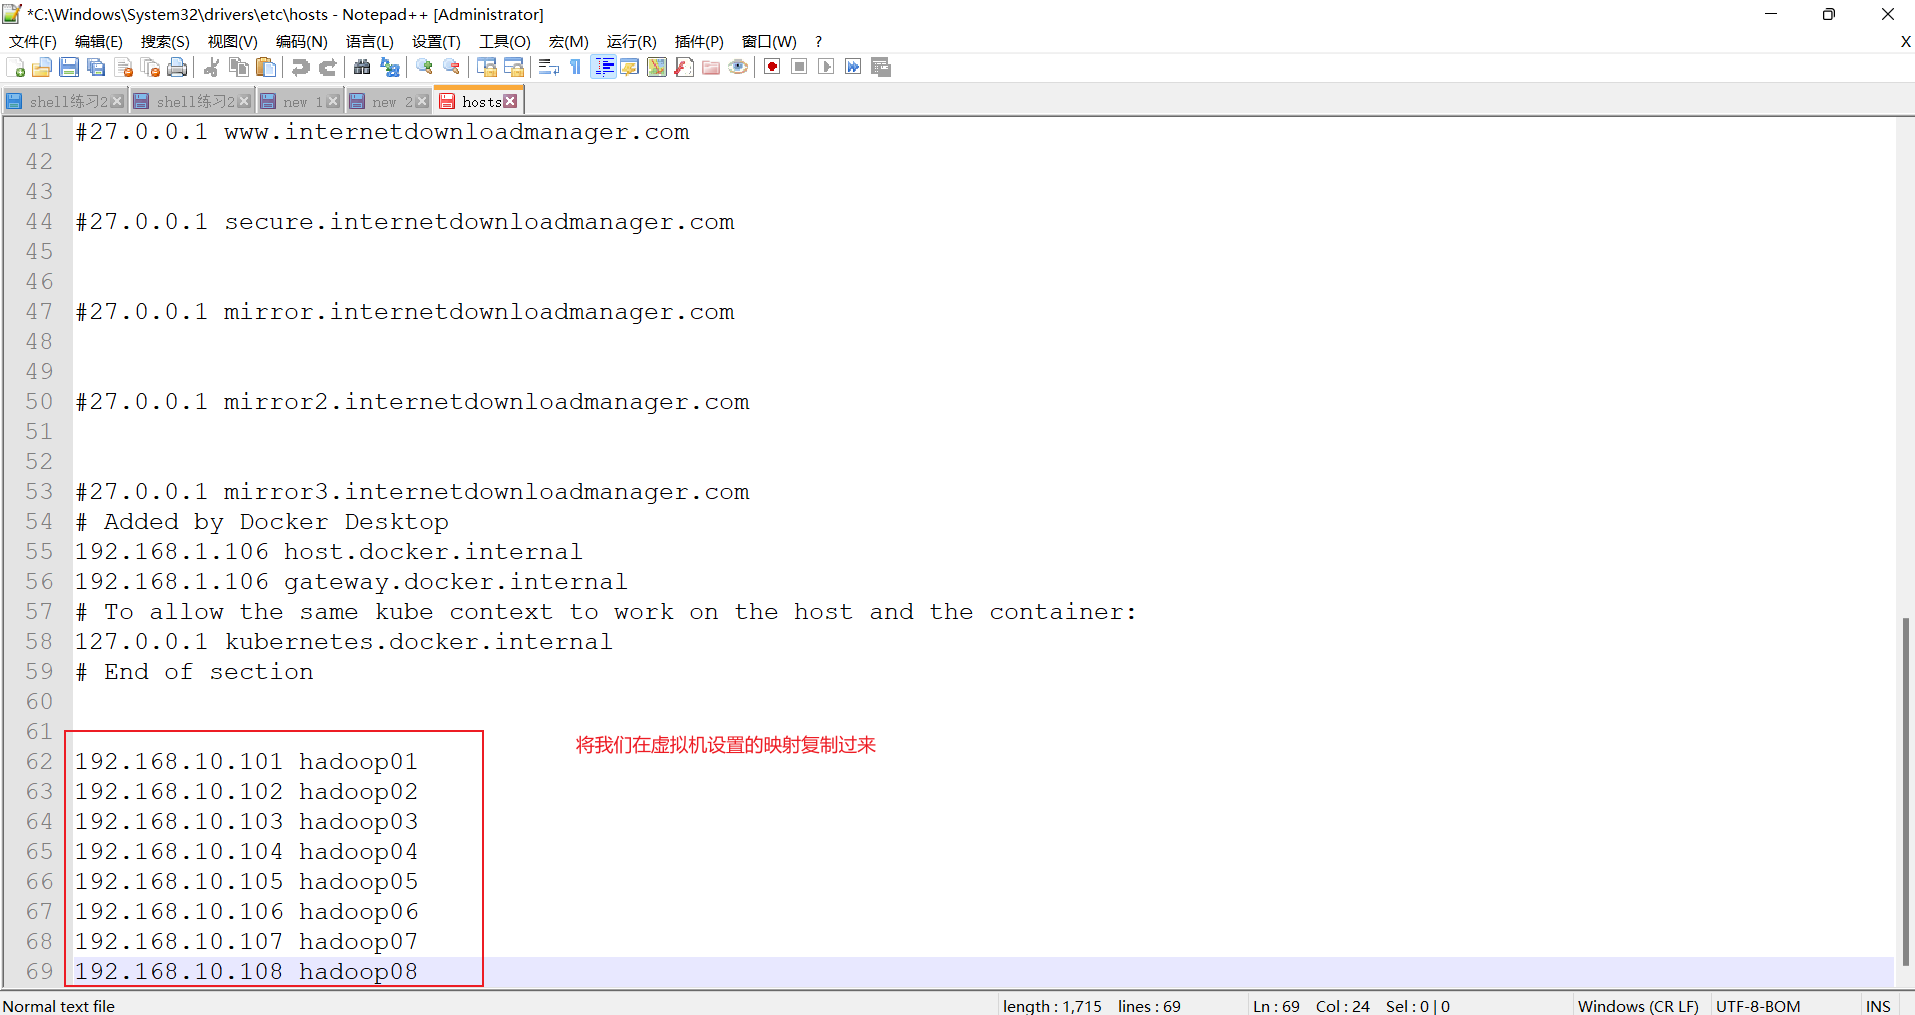Open the Replace dialog icon
The width and height of the screenshot is (1915, 1015).
click(x=389, y=67)
